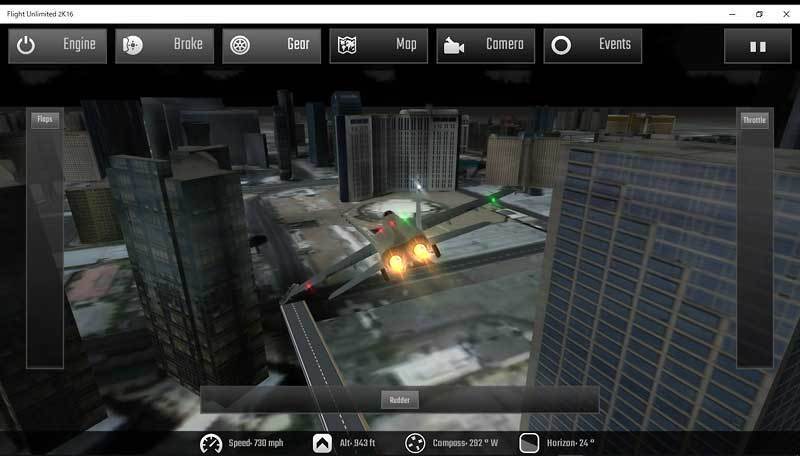Minimize the Flight Unlimited window

click(x=732, y=14)
